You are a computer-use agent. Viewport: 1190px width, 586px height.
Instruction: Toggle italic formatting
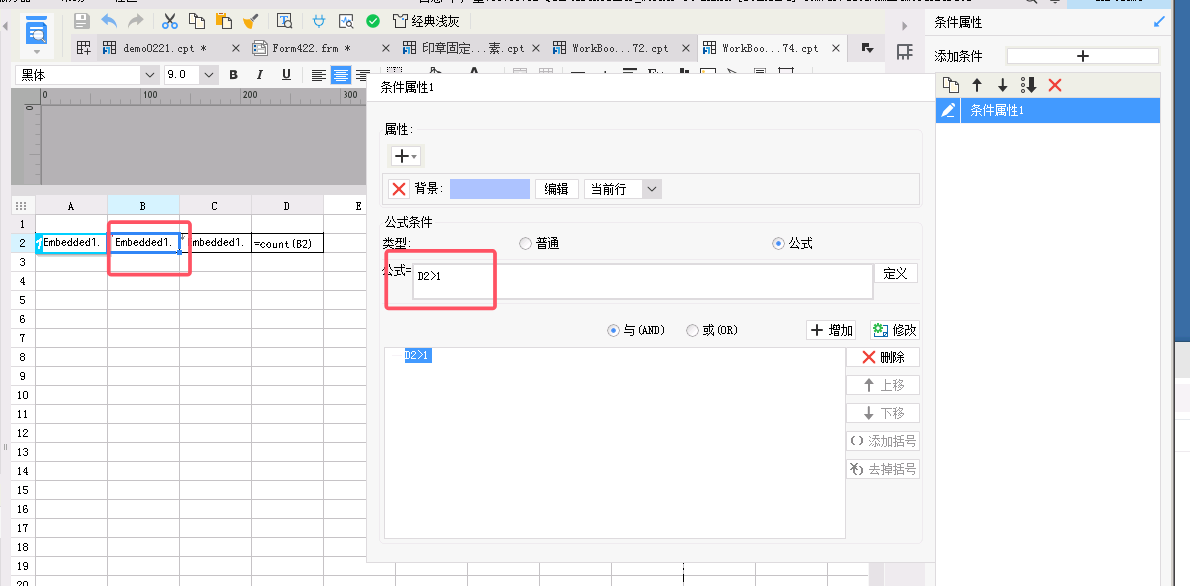[x=260, y=74]
